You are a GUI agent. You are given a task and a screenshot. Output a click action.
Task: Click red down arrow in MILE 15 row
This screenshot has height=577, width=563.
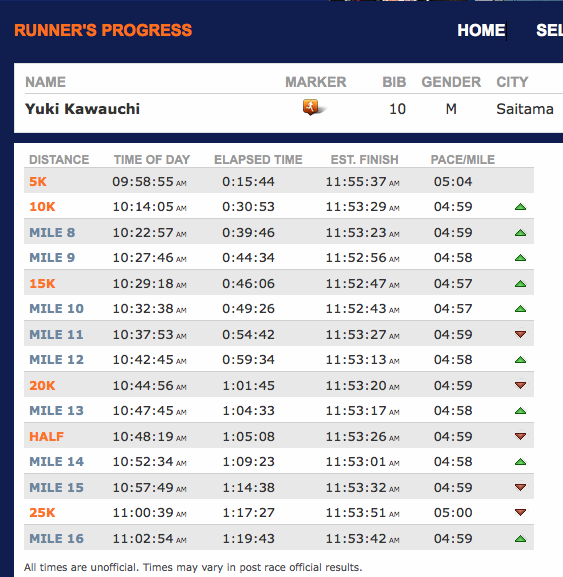pyautogui.click(x=520, y=488)
